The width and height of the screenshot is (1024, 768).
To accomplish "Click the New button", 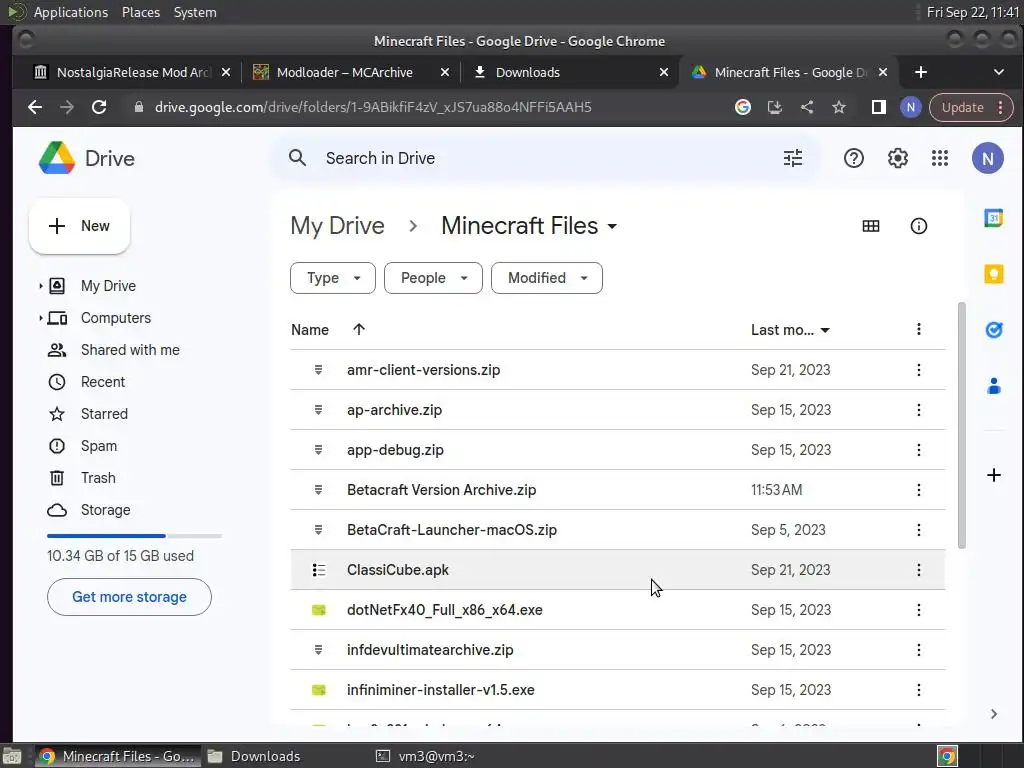I will [x=80, y=226].
